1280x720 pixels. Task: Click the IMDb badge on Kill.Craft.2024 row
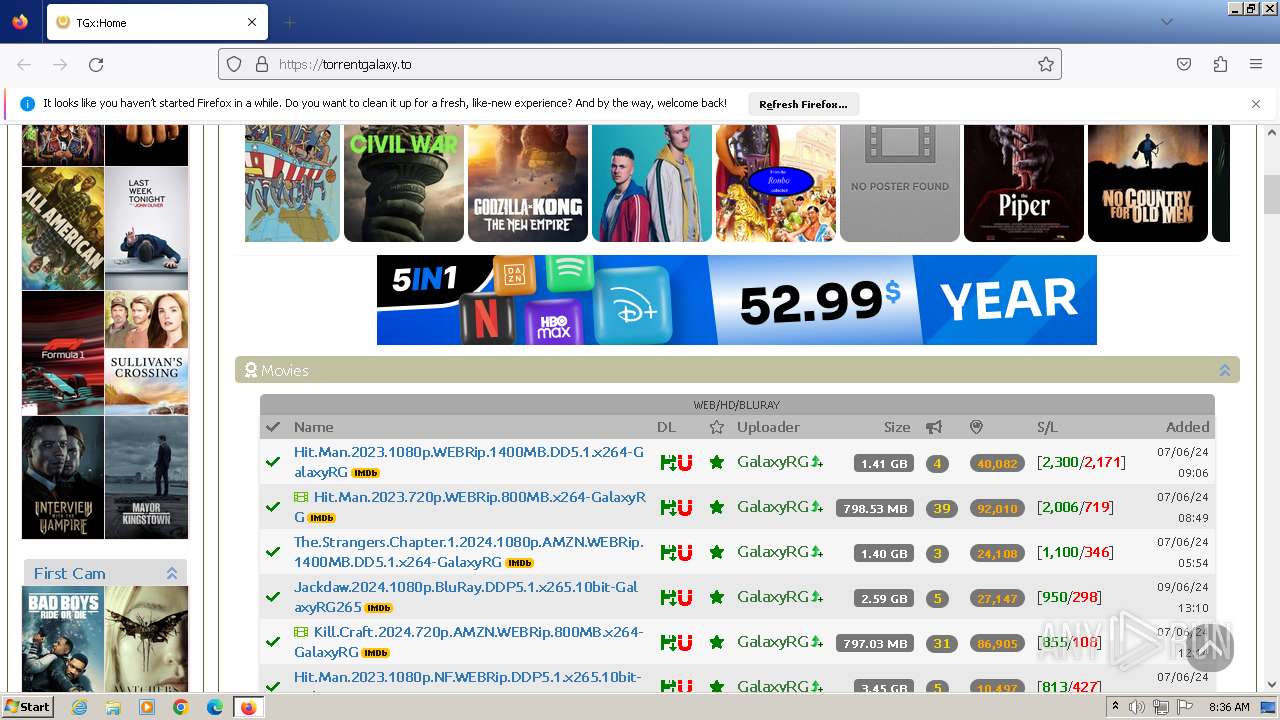(x=375, y=653)
